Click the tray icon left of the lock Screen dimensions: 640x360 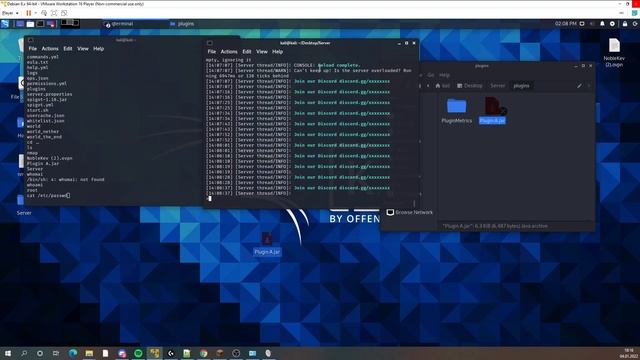point(612,24)
